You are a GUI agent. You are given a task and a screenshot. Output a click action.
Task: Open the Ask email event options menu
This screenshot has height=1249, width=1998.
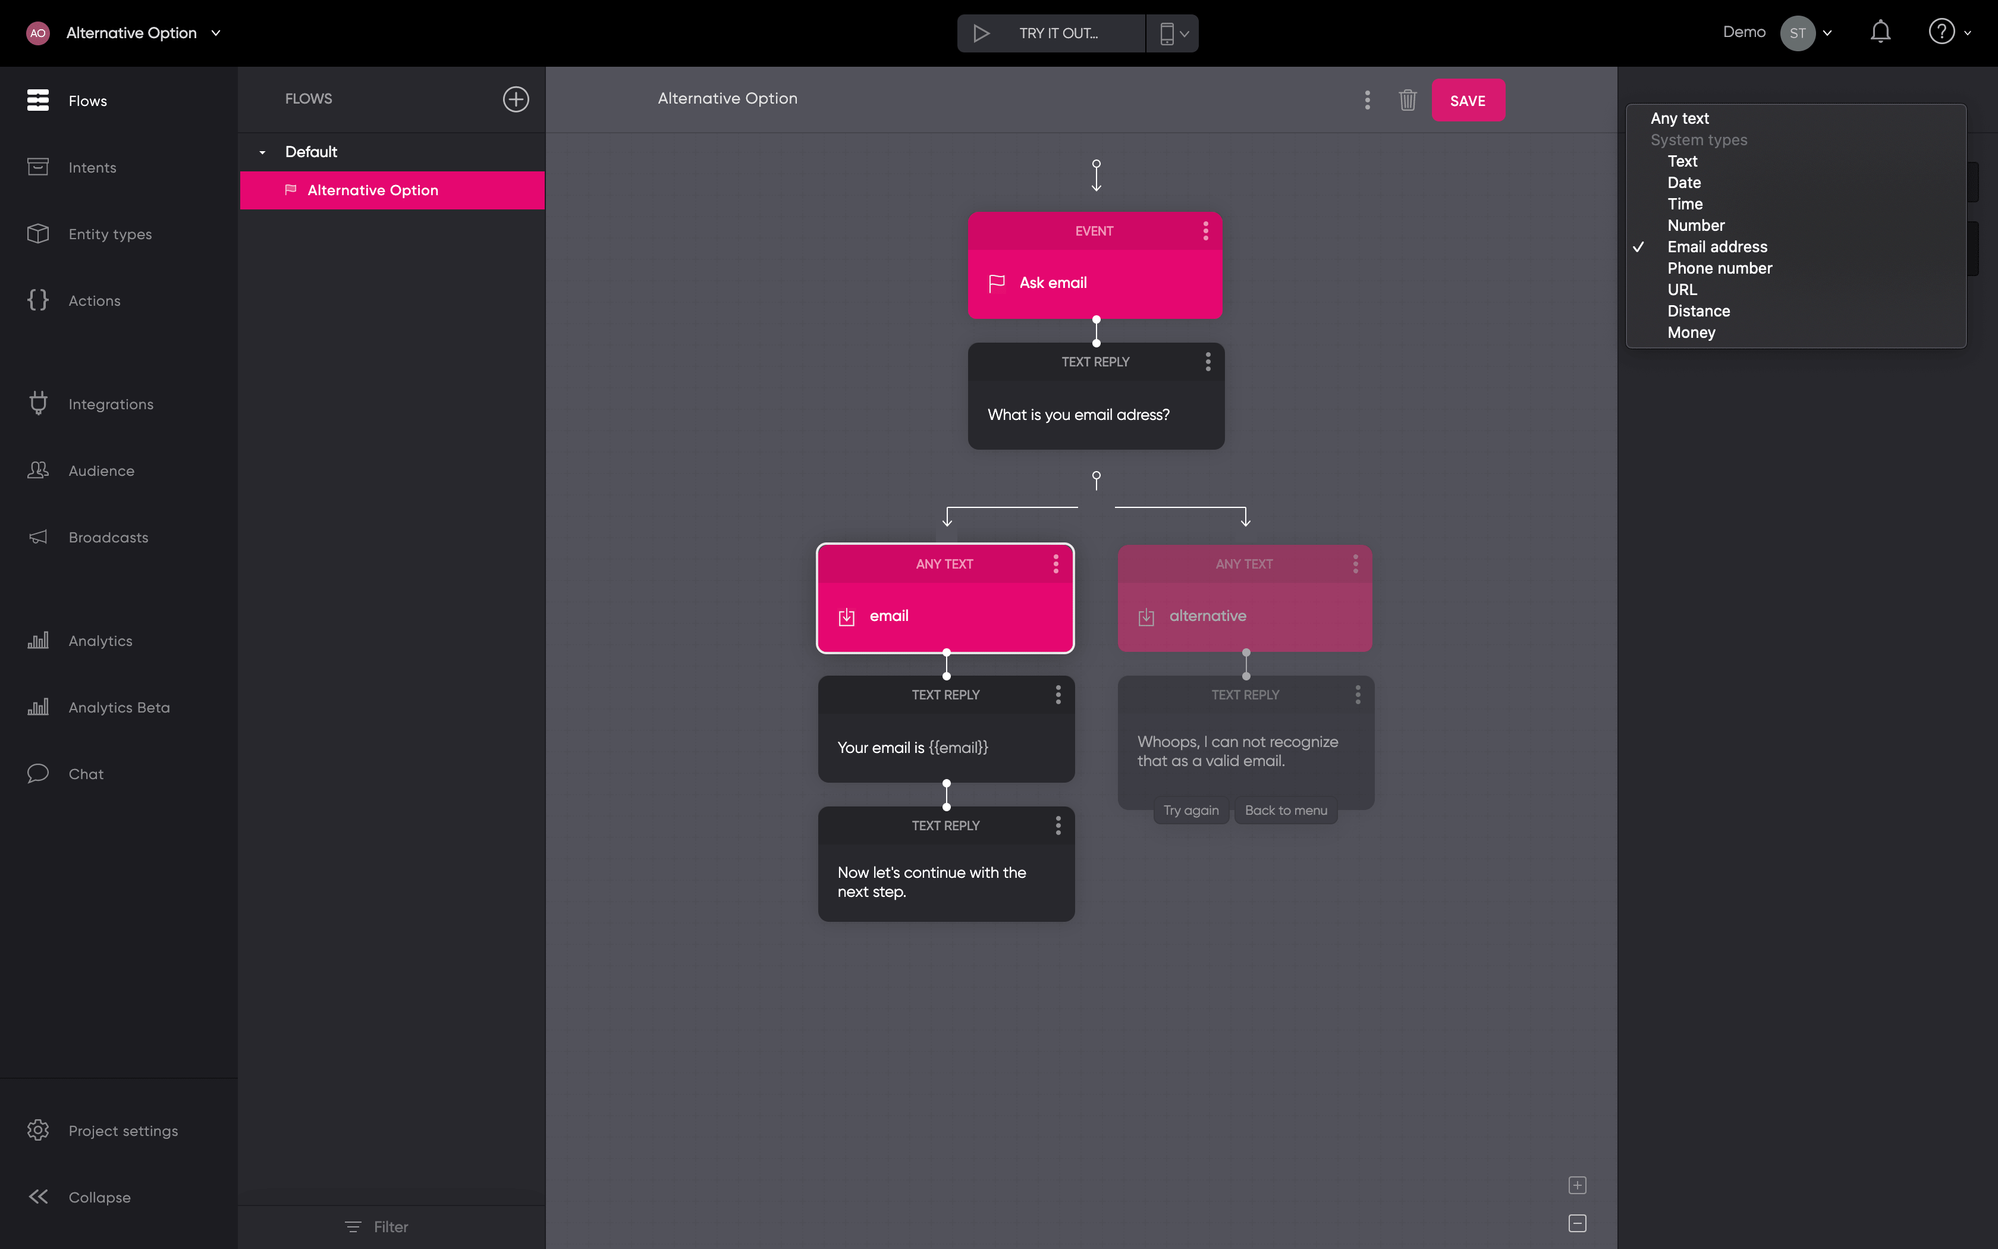1205,231
